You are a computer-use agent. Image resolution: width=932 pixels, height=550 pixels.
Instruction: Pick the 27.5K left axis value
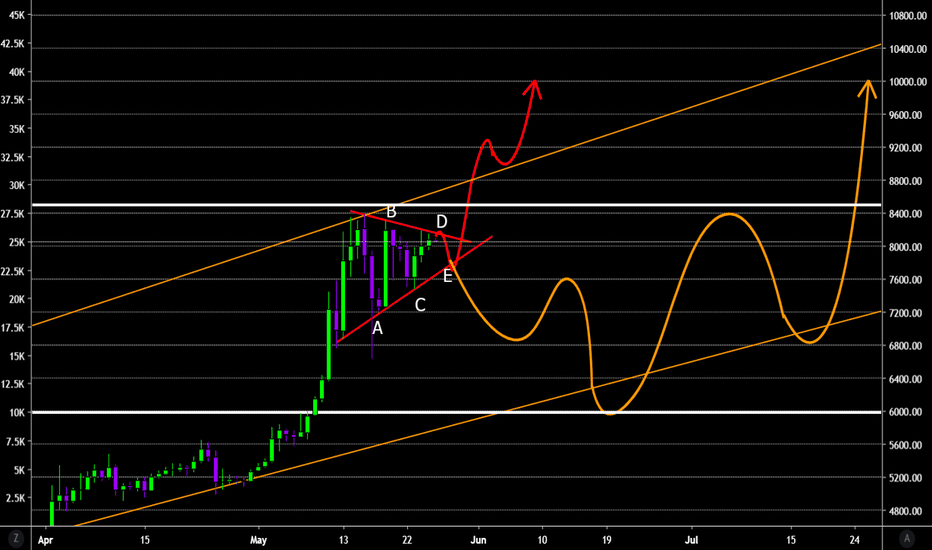(x=13, y=214)
